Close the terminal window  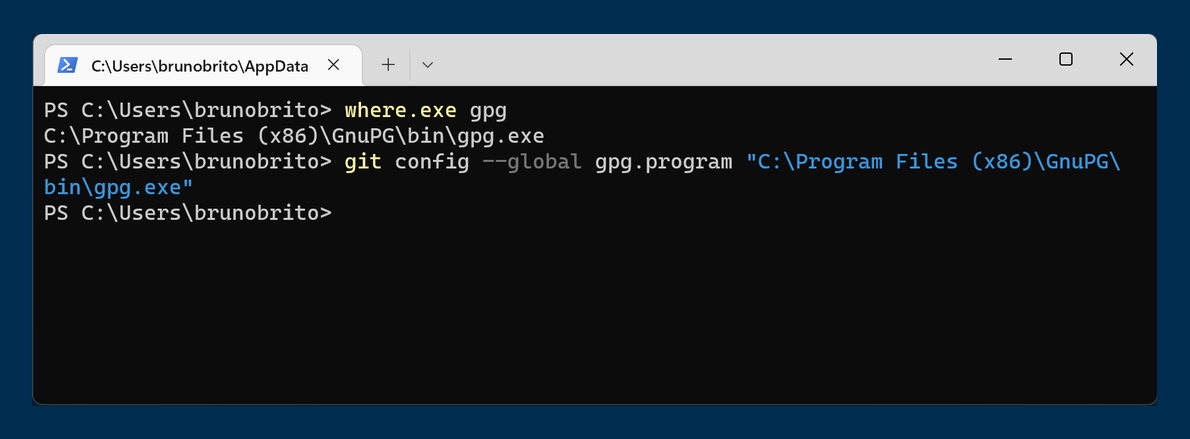tap(1127, 59)
